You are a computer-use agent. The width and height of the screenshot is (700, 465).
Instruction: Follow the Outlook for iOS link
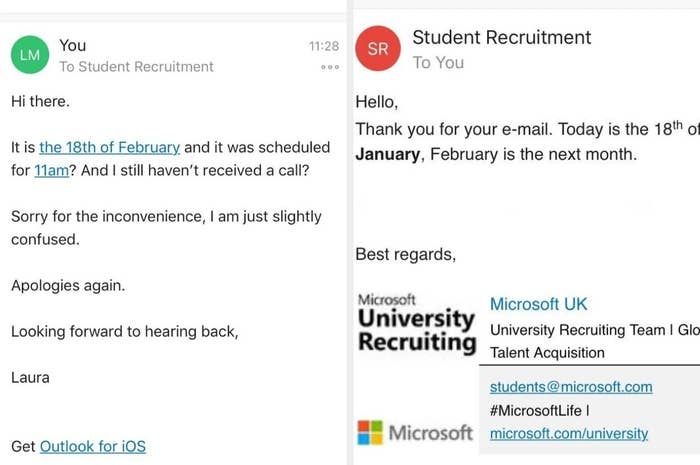point(93,446)
